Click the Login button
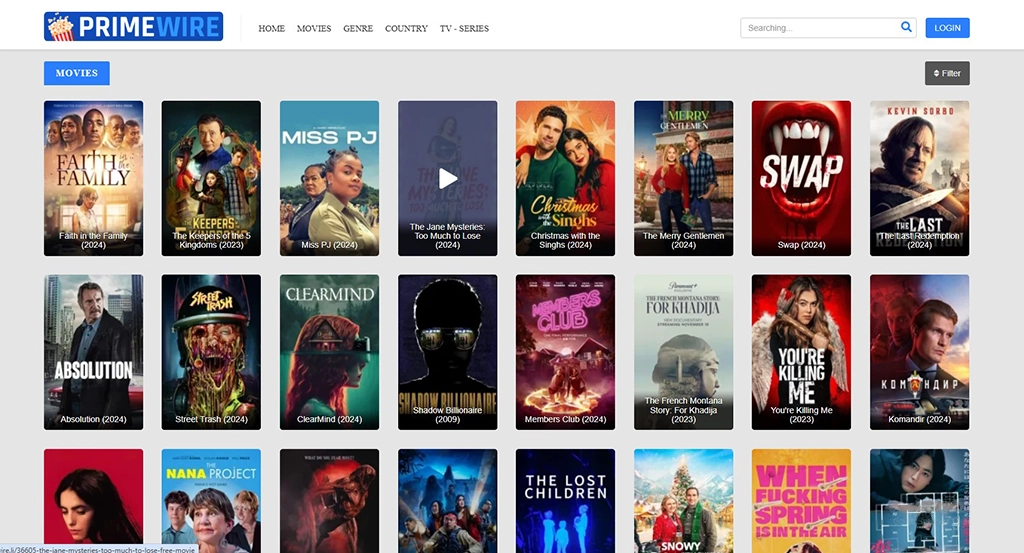The image size is (1024, 553). (947, 28)
